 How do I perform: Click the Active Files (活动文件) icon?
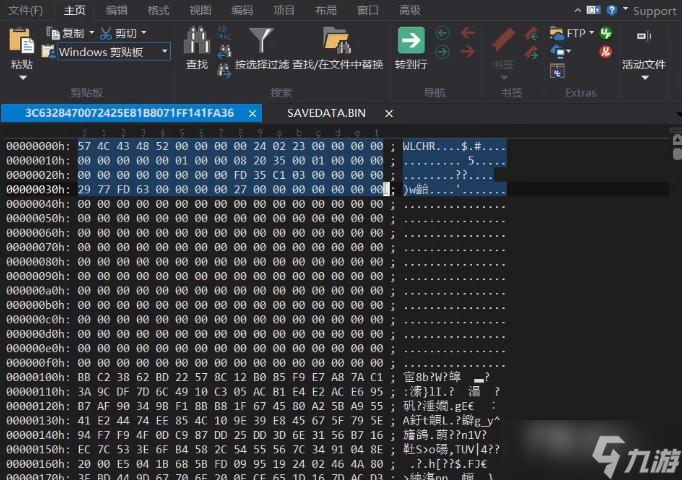click(x=641, y=40)
